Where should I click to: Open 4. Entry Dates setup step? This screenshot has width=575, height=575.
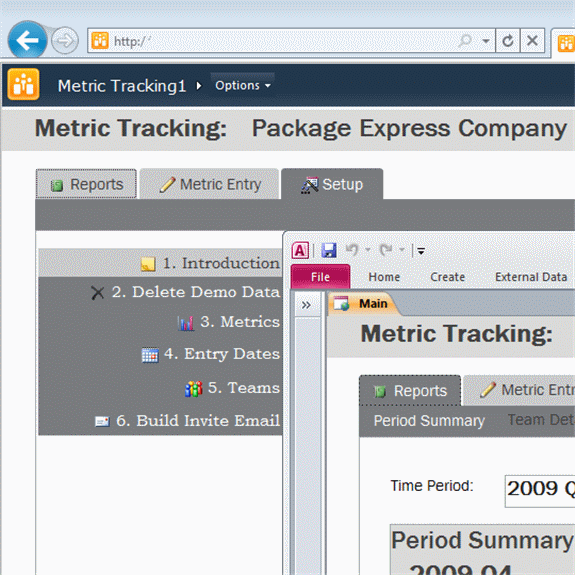(x=161, y=354)
